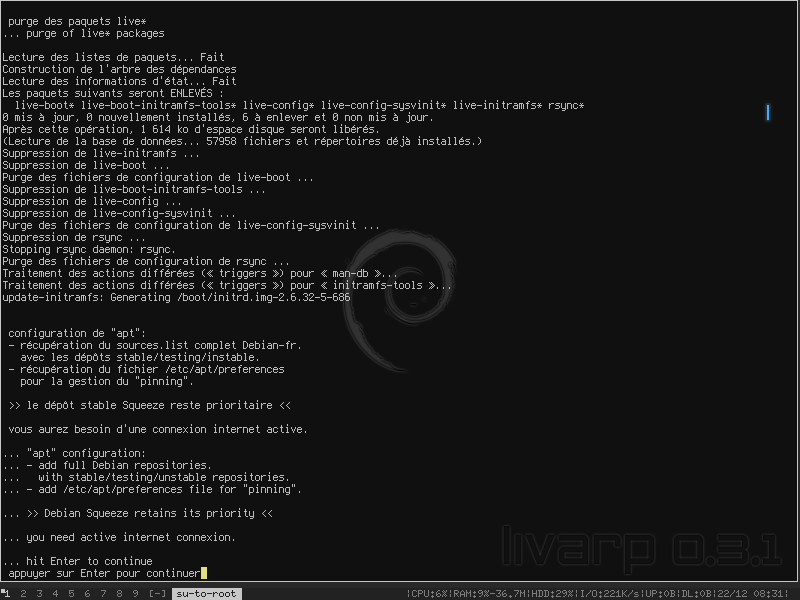The image size is (800, 600).
Task: Switch to workspace tag 6
Action: [87, 594]
